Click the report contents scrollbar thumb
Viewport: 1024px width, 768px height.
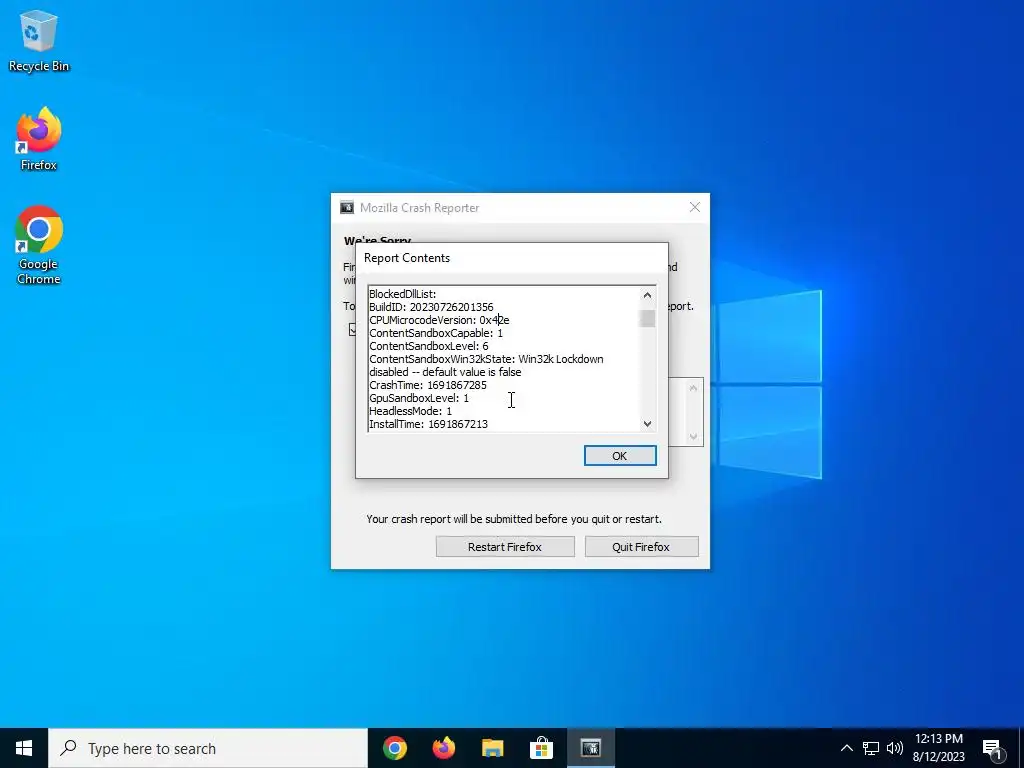647,319
